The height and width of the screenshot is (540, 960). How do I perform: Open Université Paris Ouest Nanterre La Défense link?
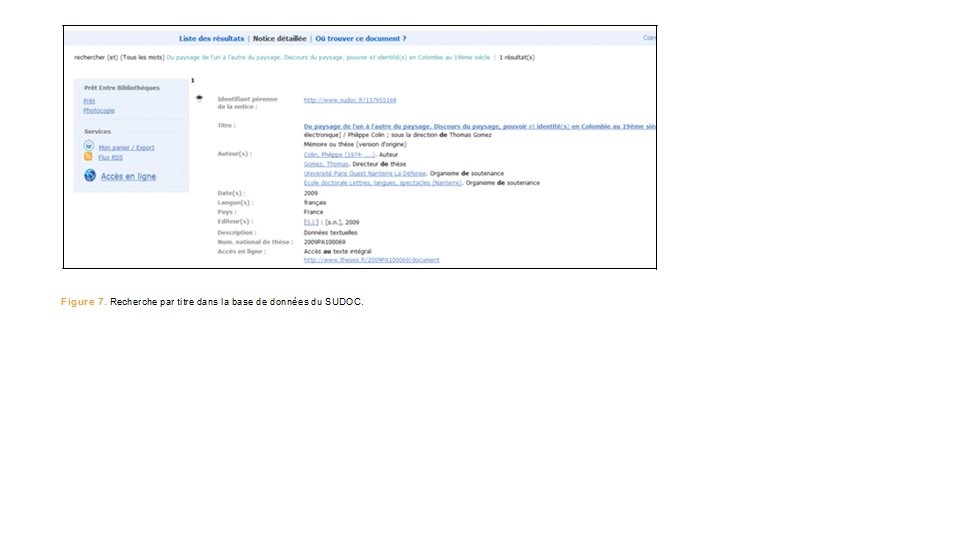click(x=365, y=173)
